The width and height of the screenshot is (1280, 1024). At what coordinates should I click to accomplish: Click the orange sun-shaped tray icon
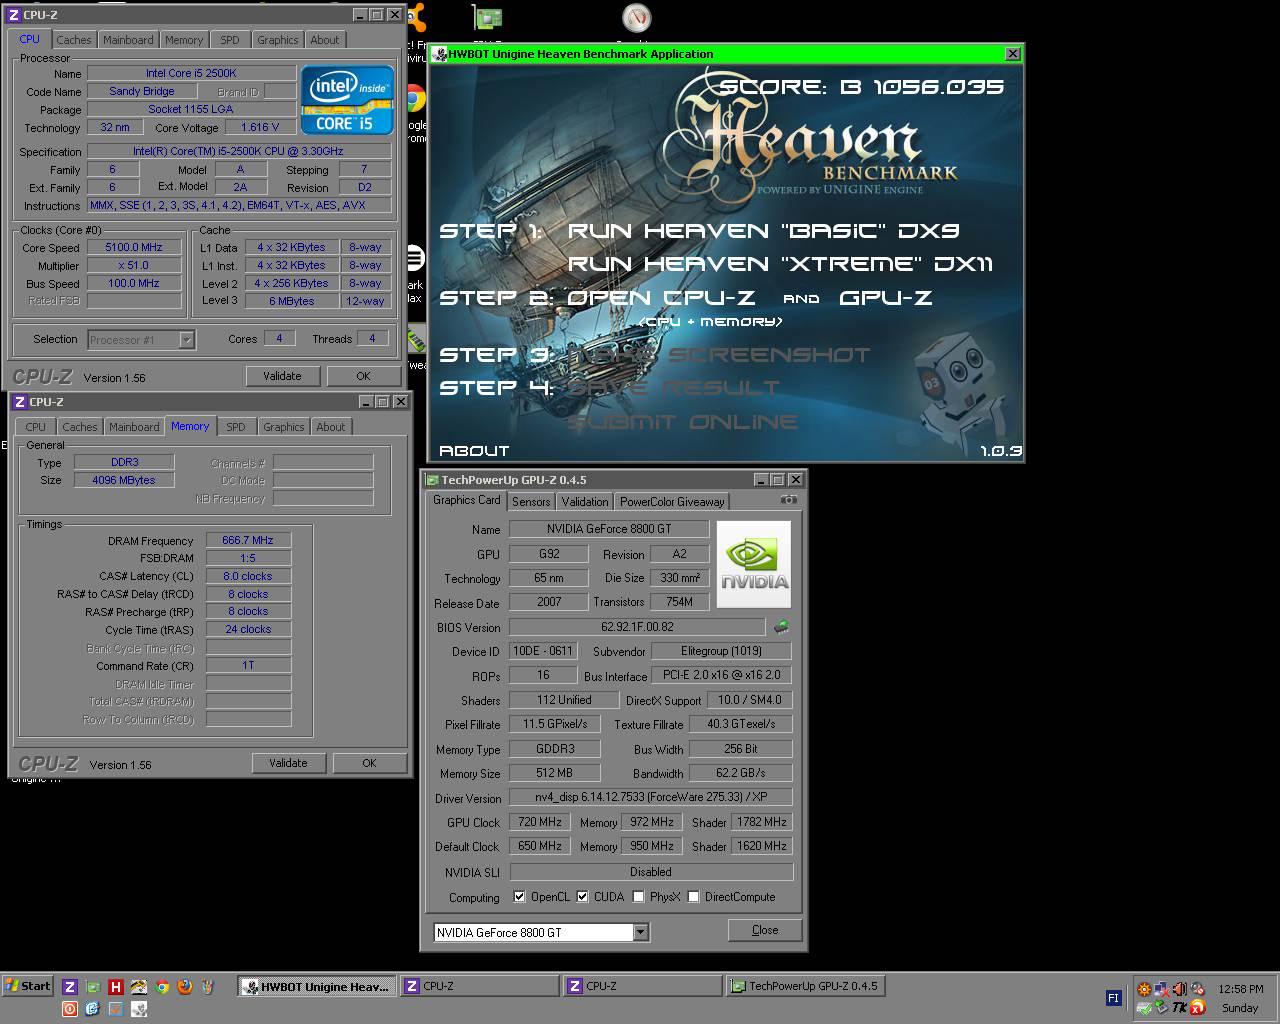pos(1144,989)
